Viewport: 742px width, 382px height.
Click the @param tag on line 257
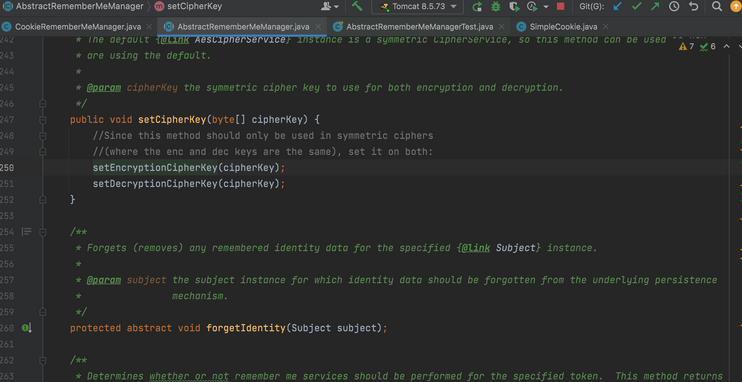[x=104, y=280]
